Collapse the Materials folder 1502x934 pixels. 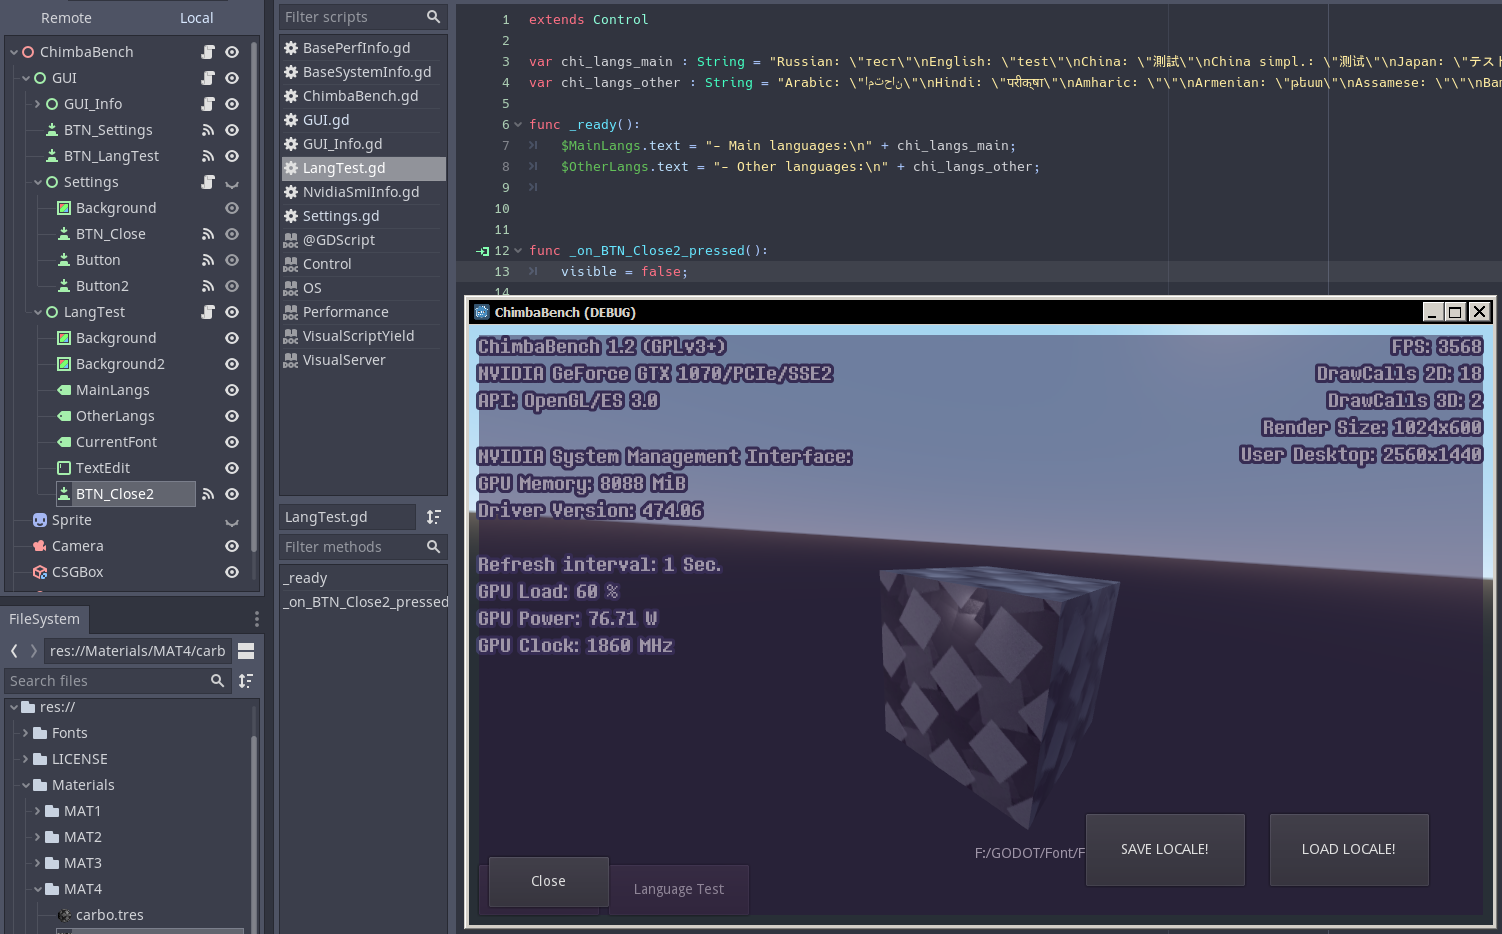[25, 785]
